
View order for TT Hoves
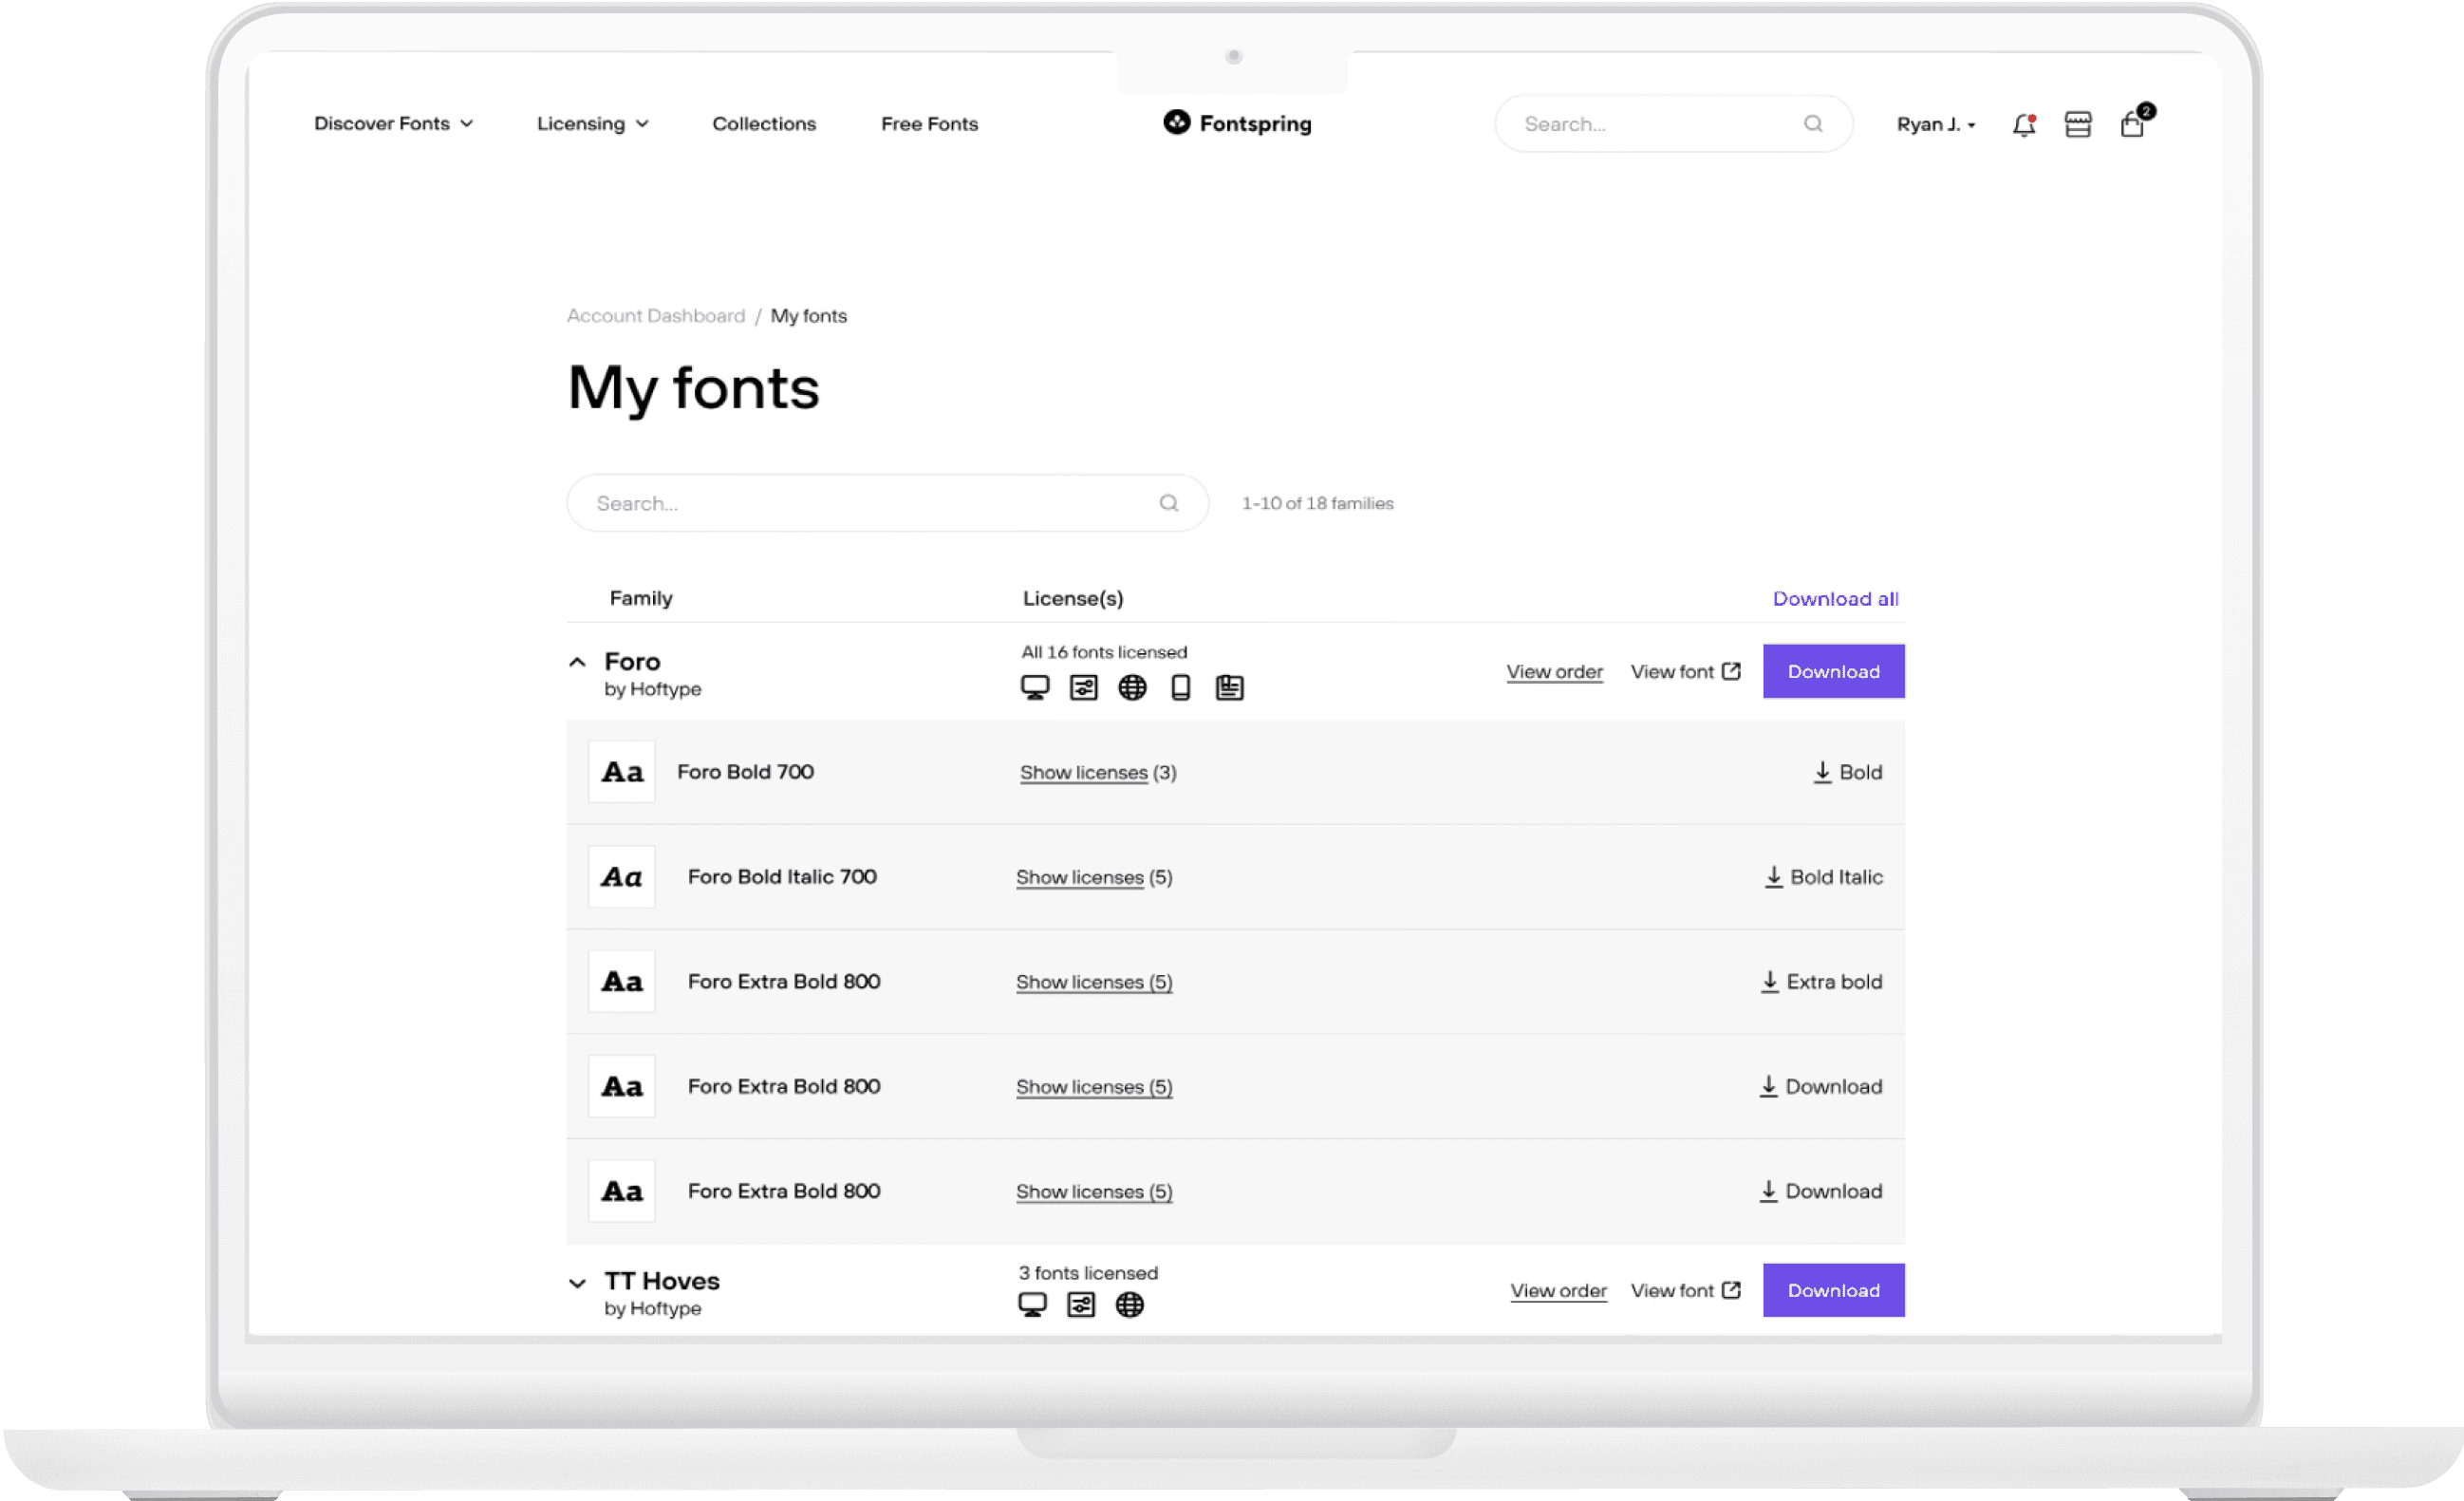1559,1291
